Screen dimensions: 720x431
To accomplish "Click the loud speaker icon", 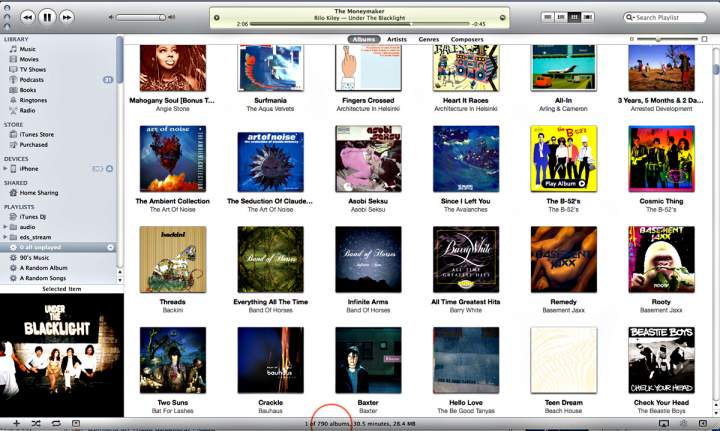I will point(171,17).
